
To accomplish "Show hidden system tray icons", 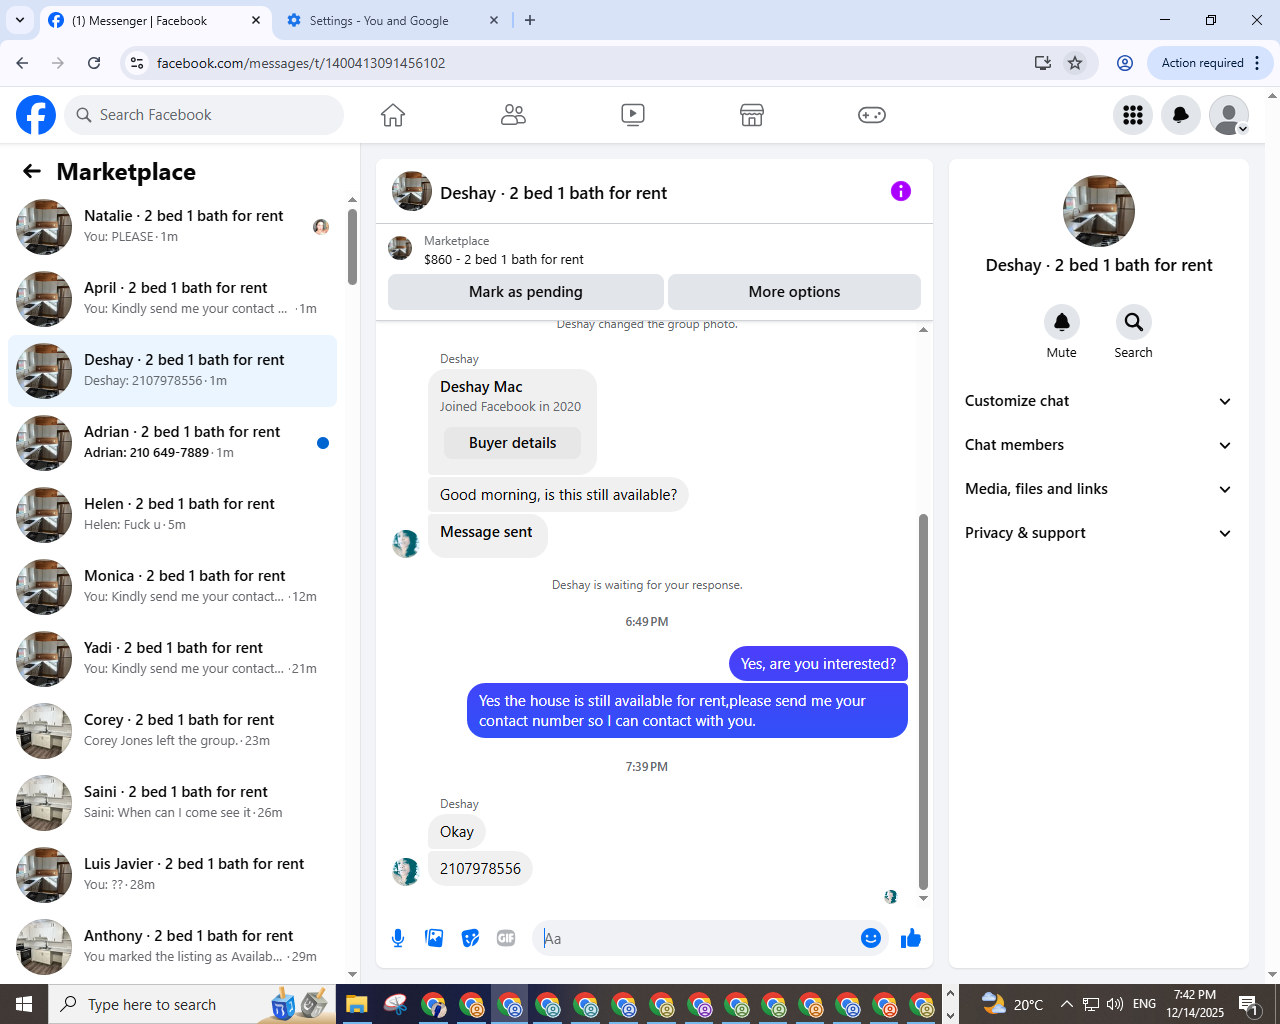I will (x=1066, y=1004).
